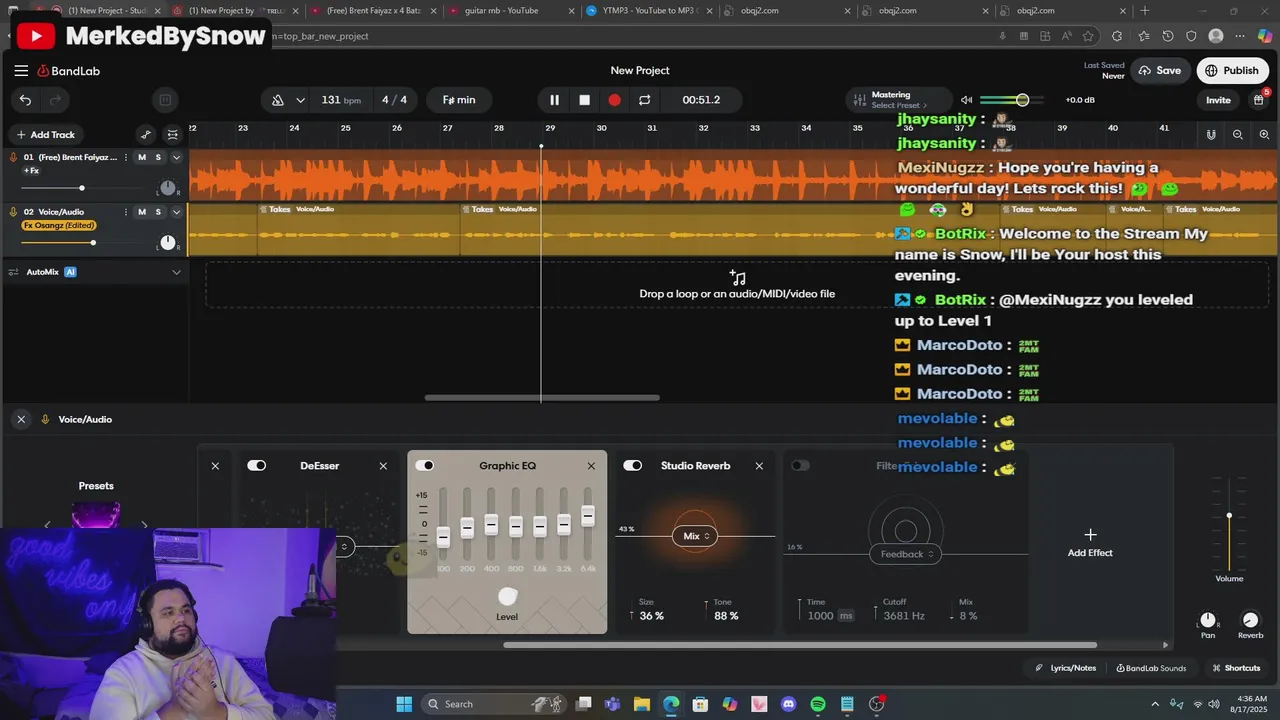Click the timeline zoom in magnifier
This screenshot has height=720, width=1280.
coord(1264,134)
